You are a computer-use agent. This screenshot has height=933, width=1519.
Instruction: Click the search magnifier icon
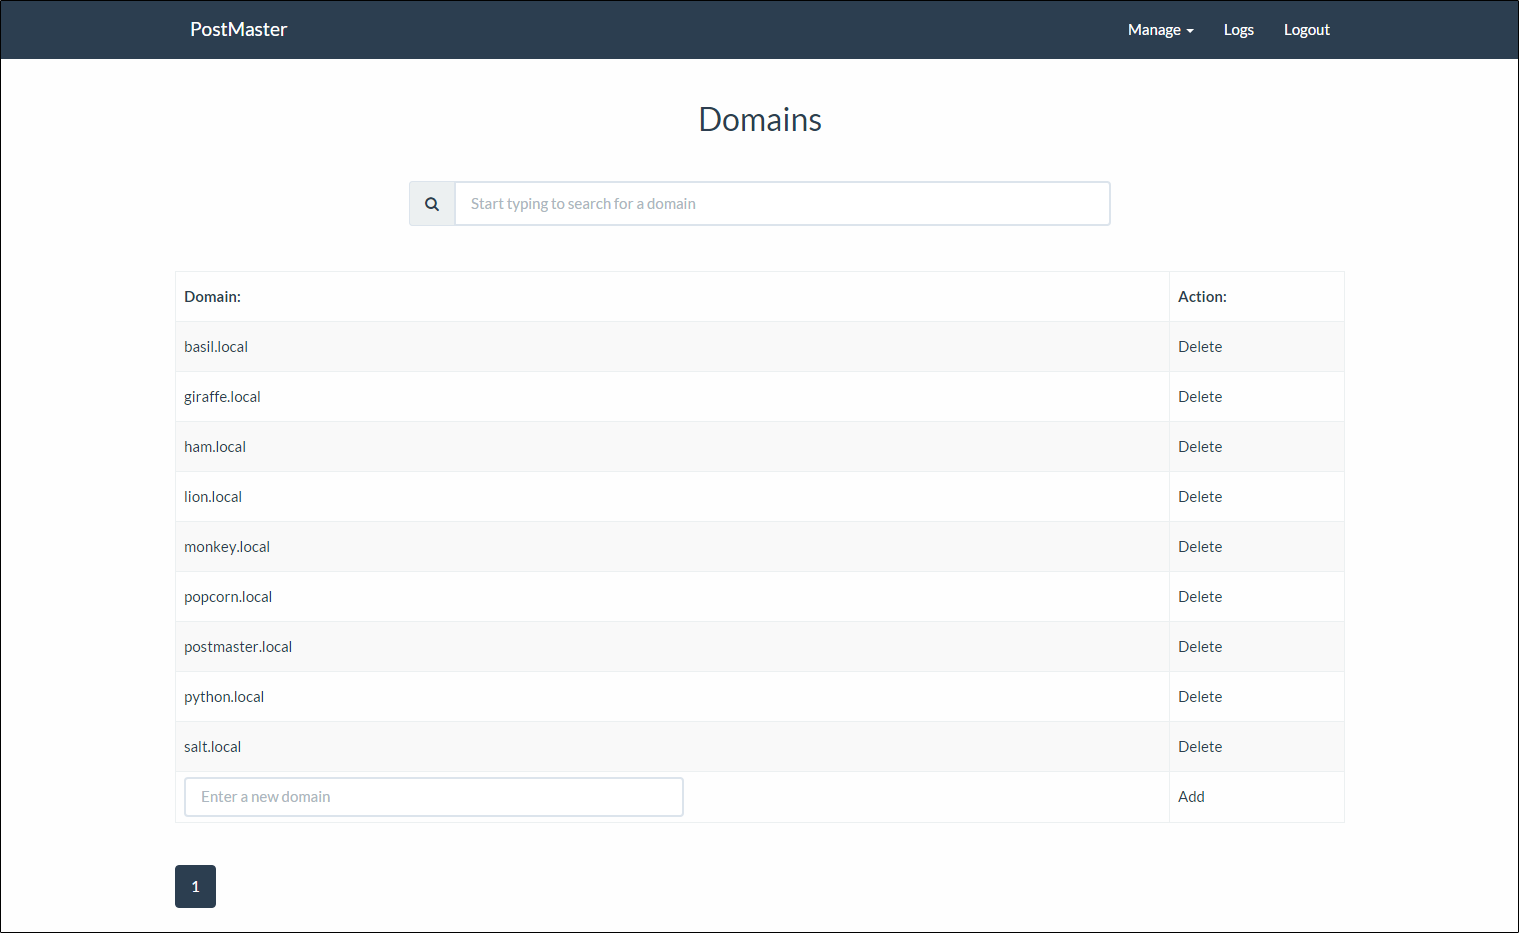click(x=432, y=204)
